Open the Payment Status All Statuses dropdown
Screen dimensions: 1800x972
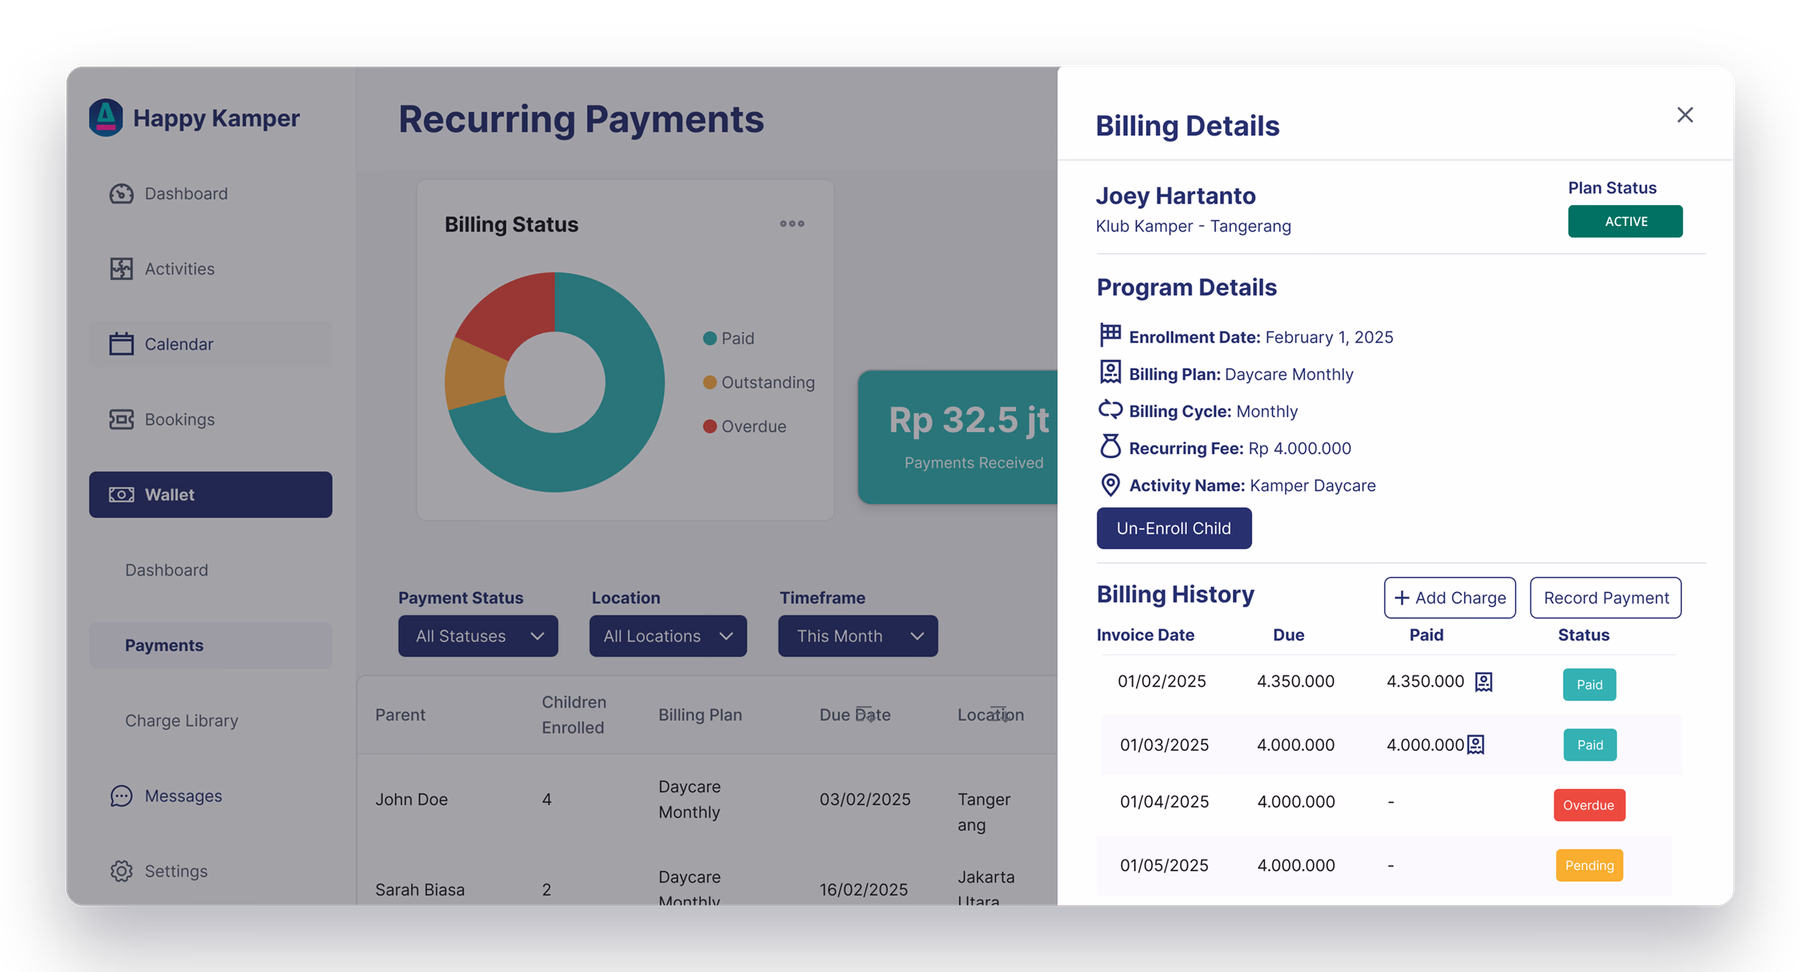(x=478, y=636)
